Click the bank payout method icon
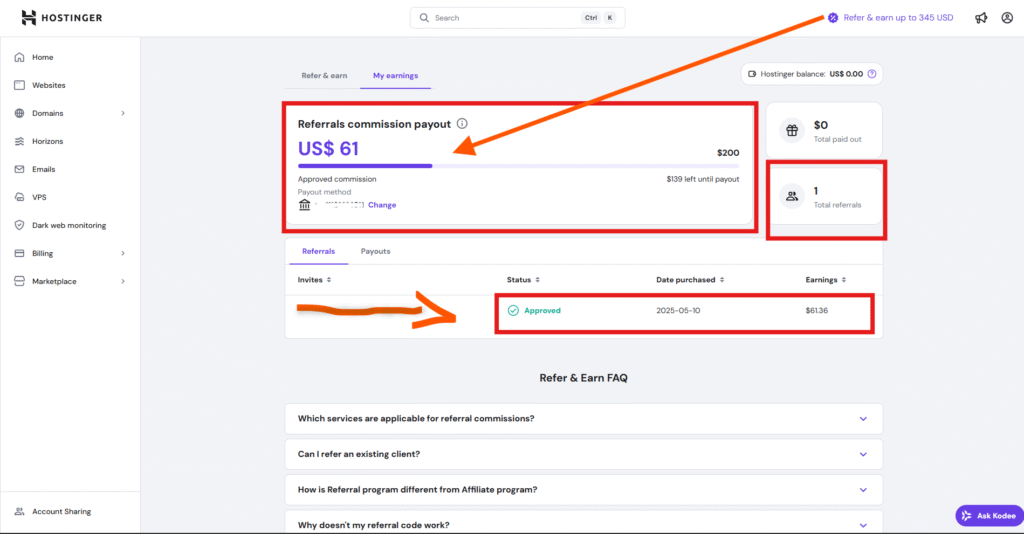The height and width of the screenshot is (534, 1024). click(304, 205)
